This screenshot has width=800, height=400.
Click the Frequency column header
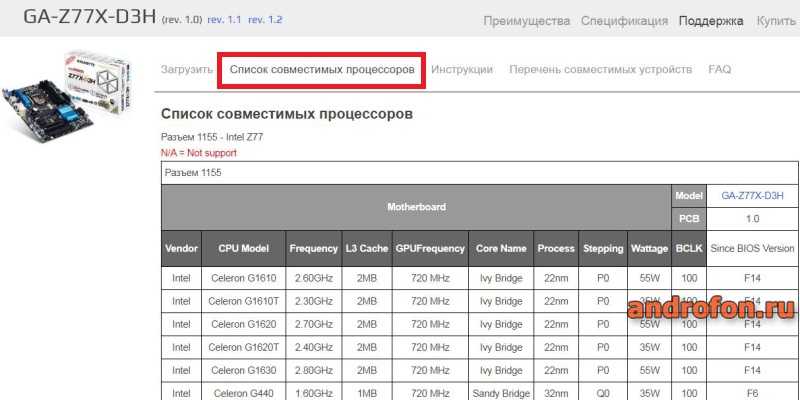coord(313,248)
